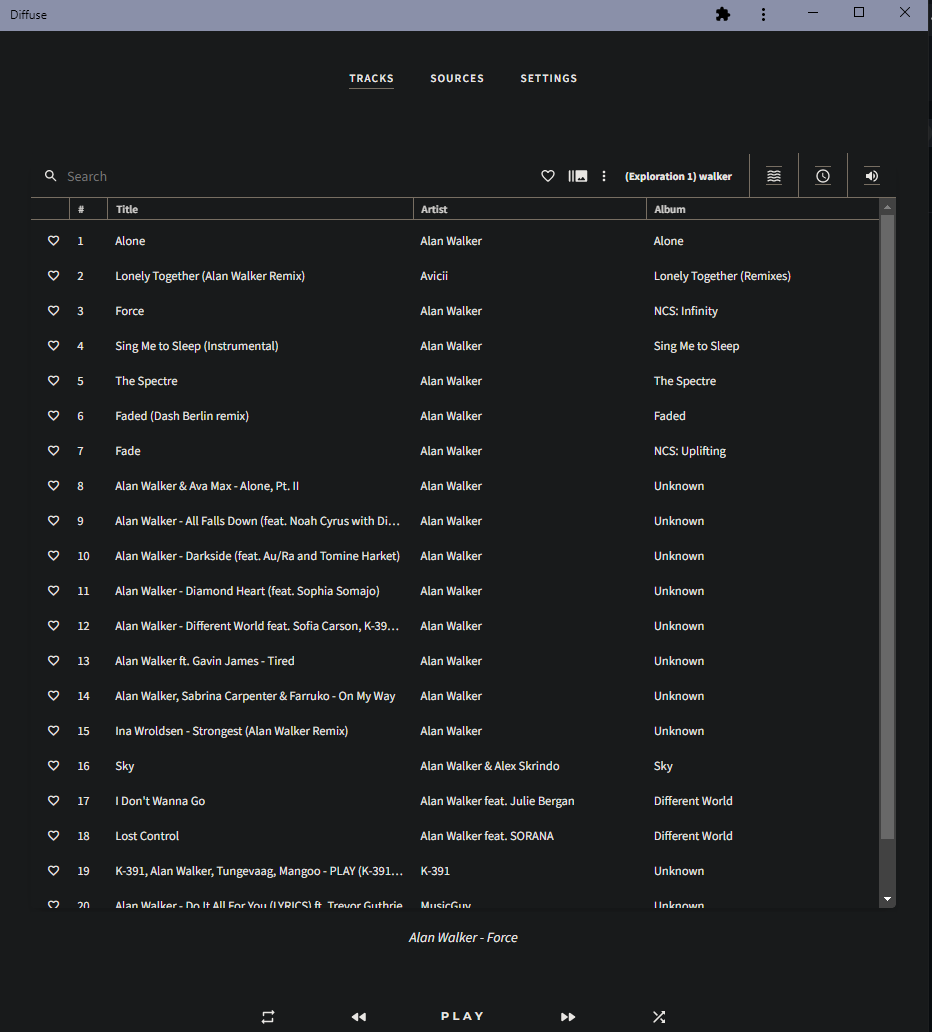Favourite the track Lost Control
The image size is (932, 1032).
pos(53,835)
